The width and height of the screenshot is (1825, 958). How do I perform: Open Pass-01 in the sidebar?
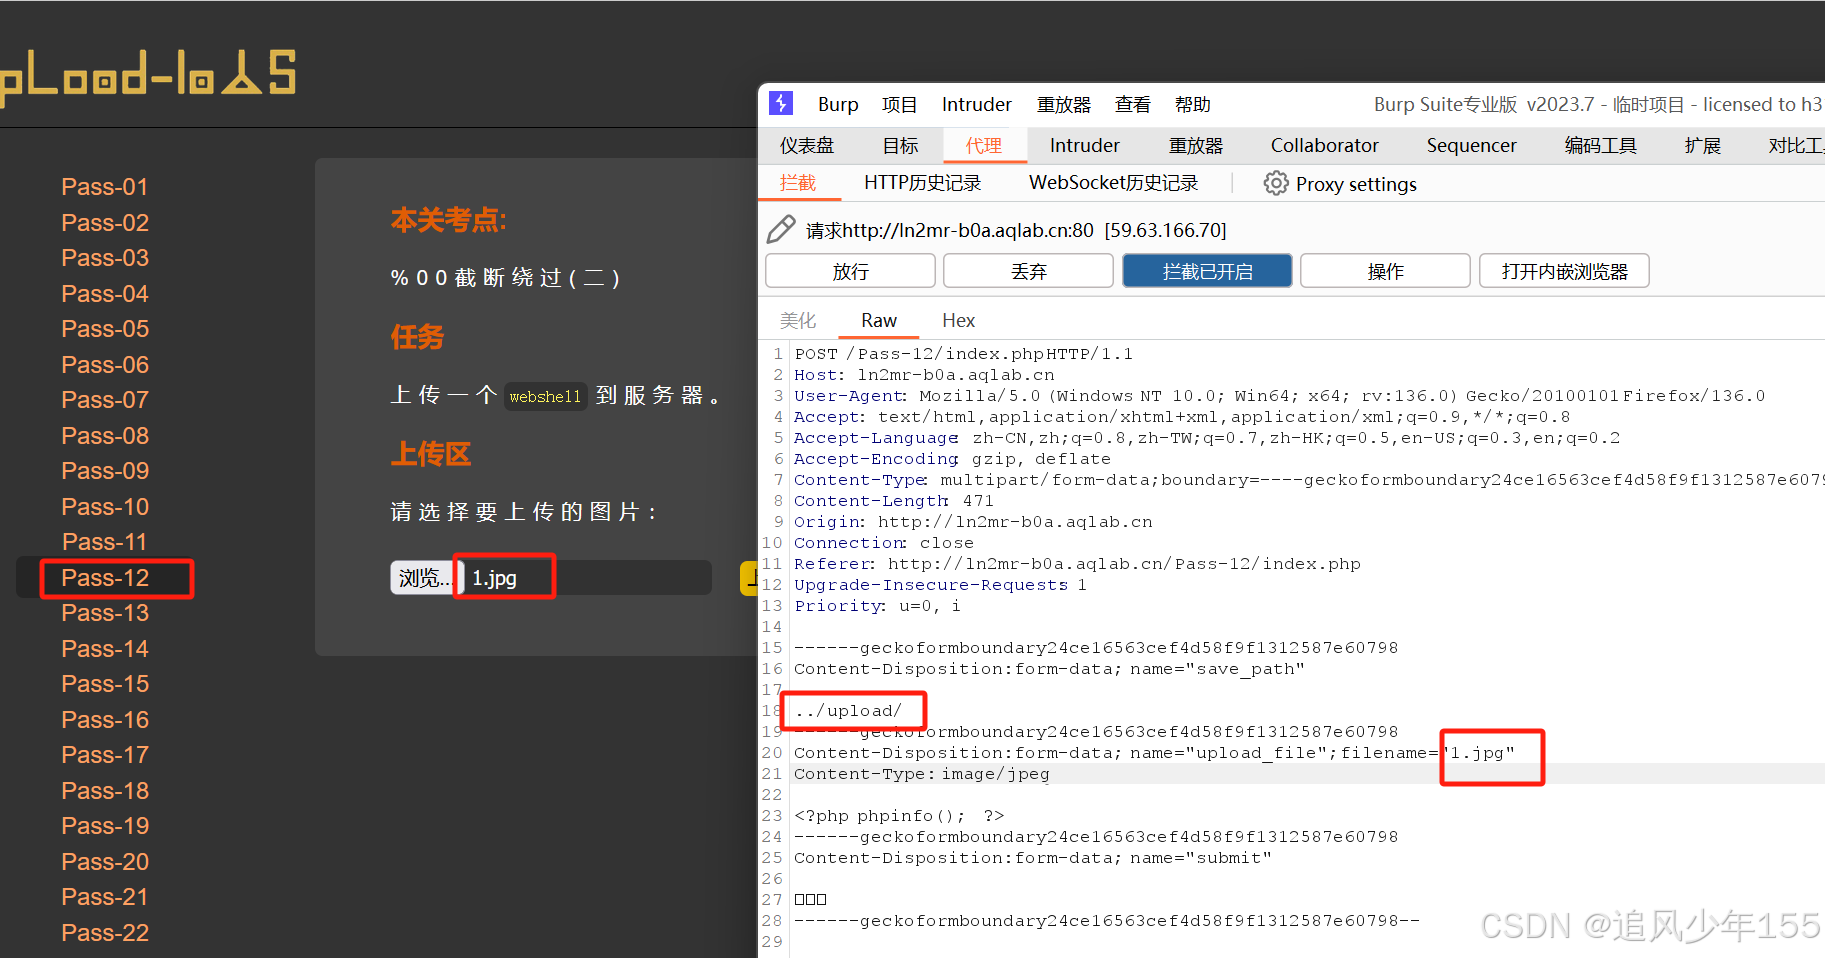pyautogui.click(x=105, y=187)
